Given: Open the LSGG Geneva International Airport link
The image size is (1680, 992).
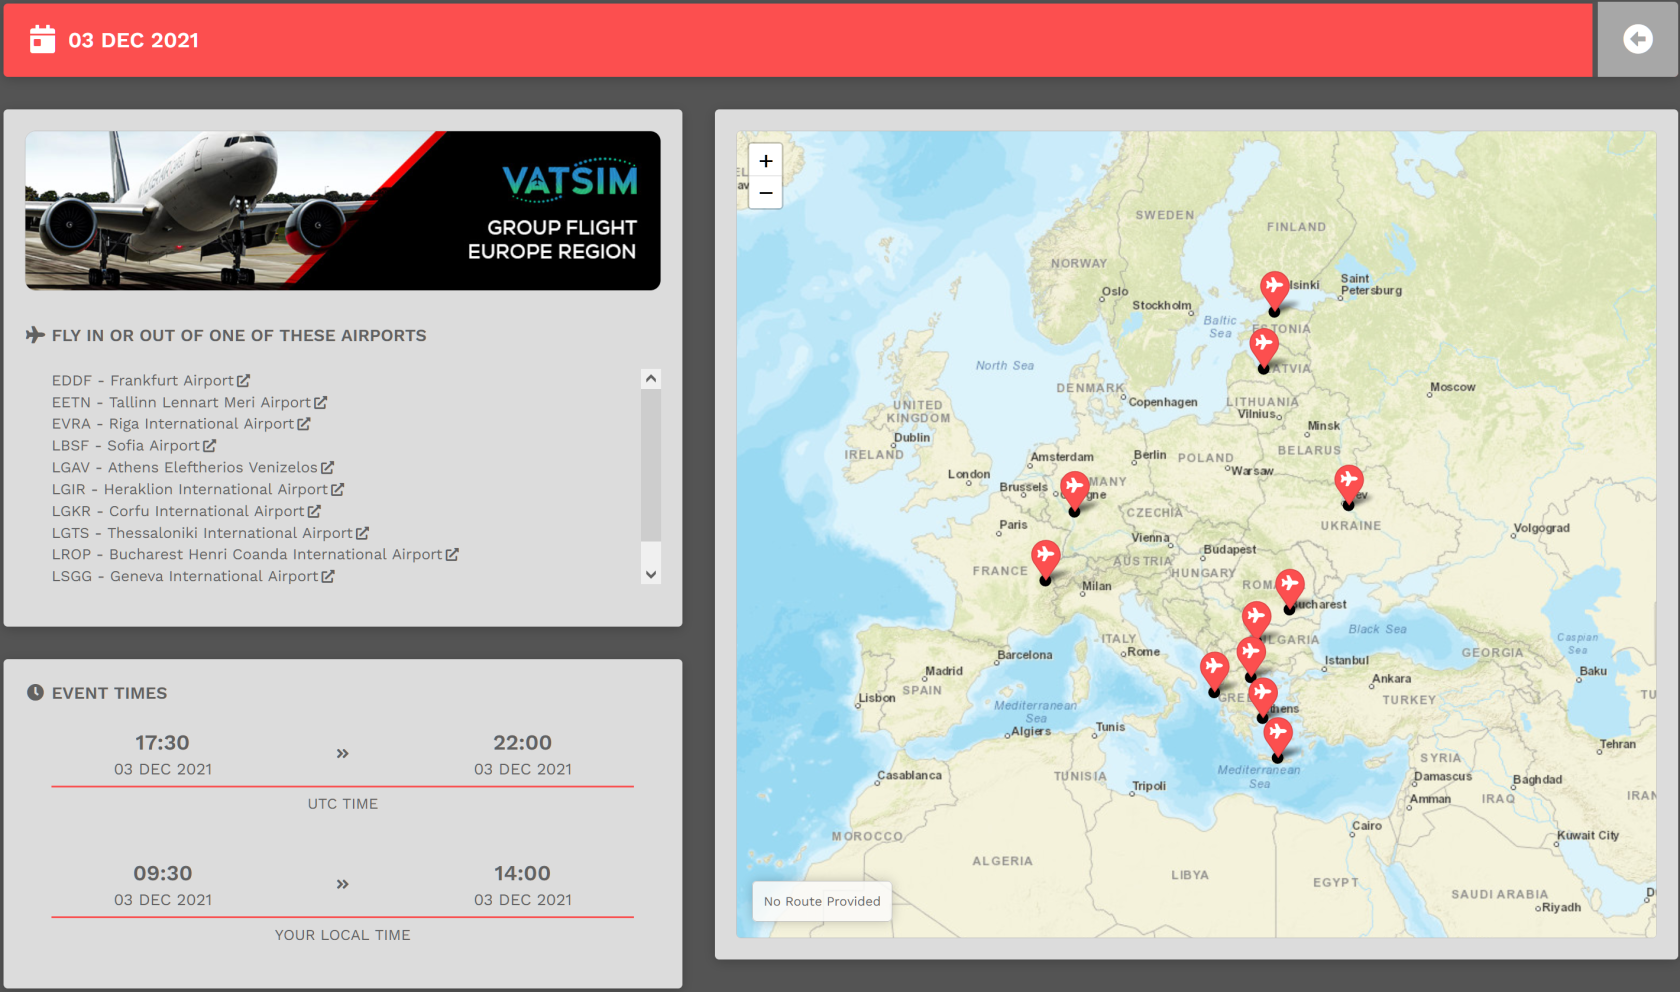Looking at the screenshot, I should pyautogui.click(x=193, y=576).
